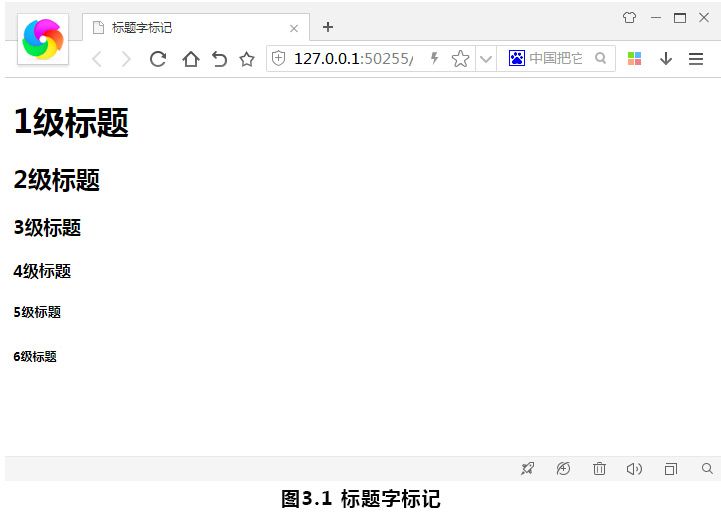Expand the address bar dropdown chevron
The image size is (721, 514).
[486, 59]
